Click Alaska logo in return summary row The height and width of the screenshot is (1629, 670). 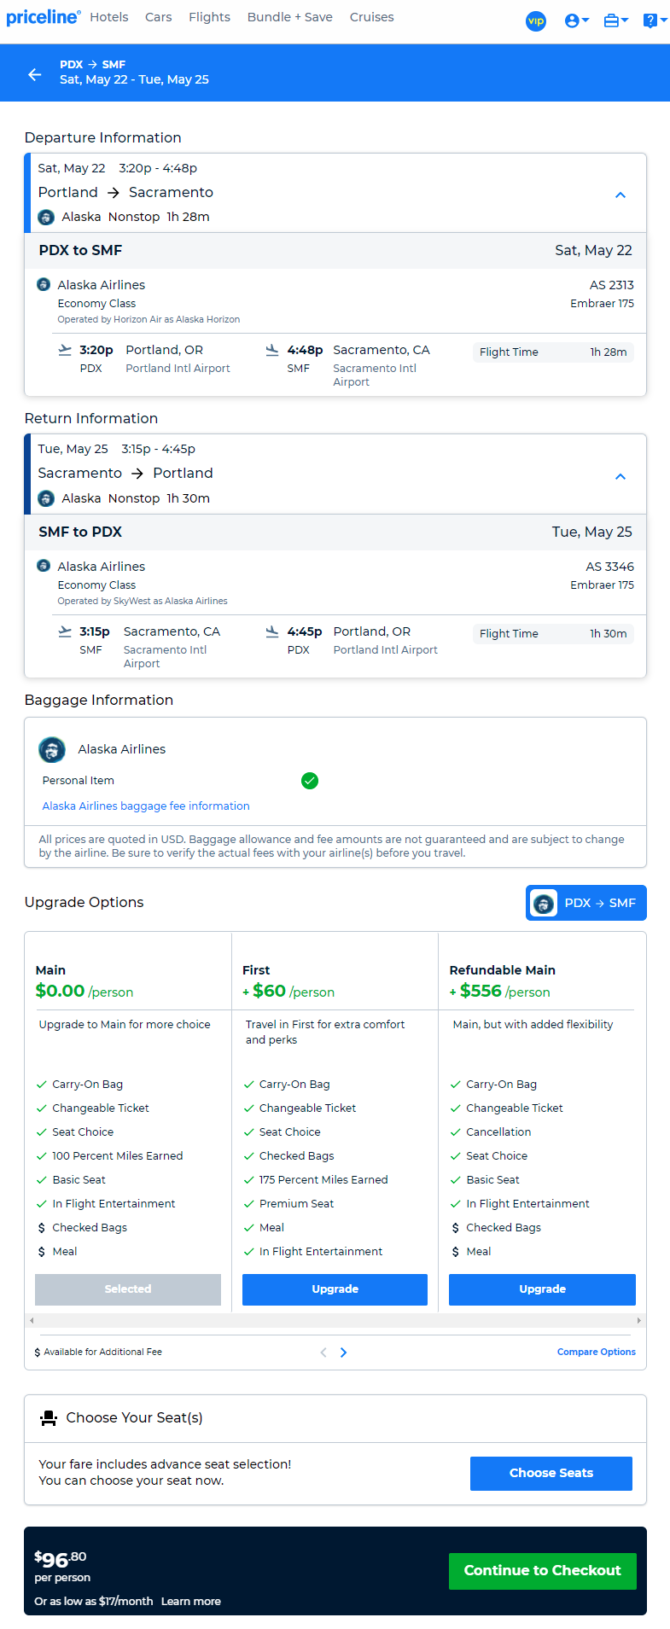46,498
